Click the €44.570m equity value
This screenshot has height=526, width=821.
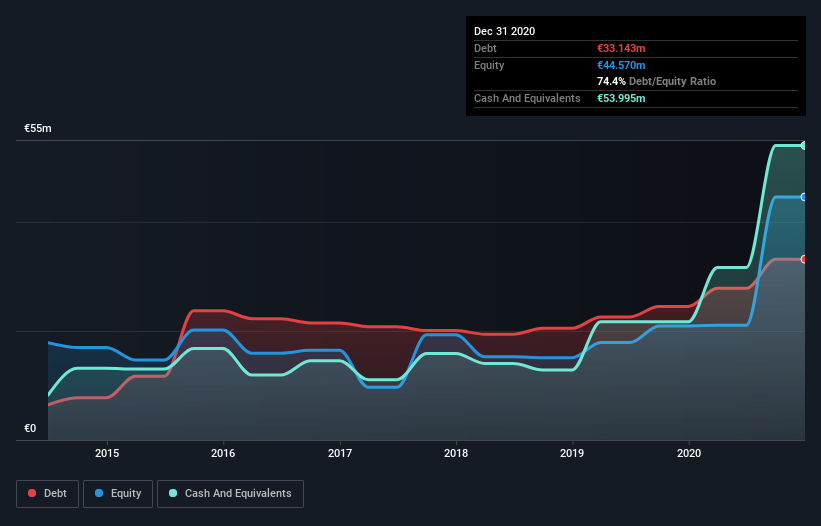(x=621, y=65)
